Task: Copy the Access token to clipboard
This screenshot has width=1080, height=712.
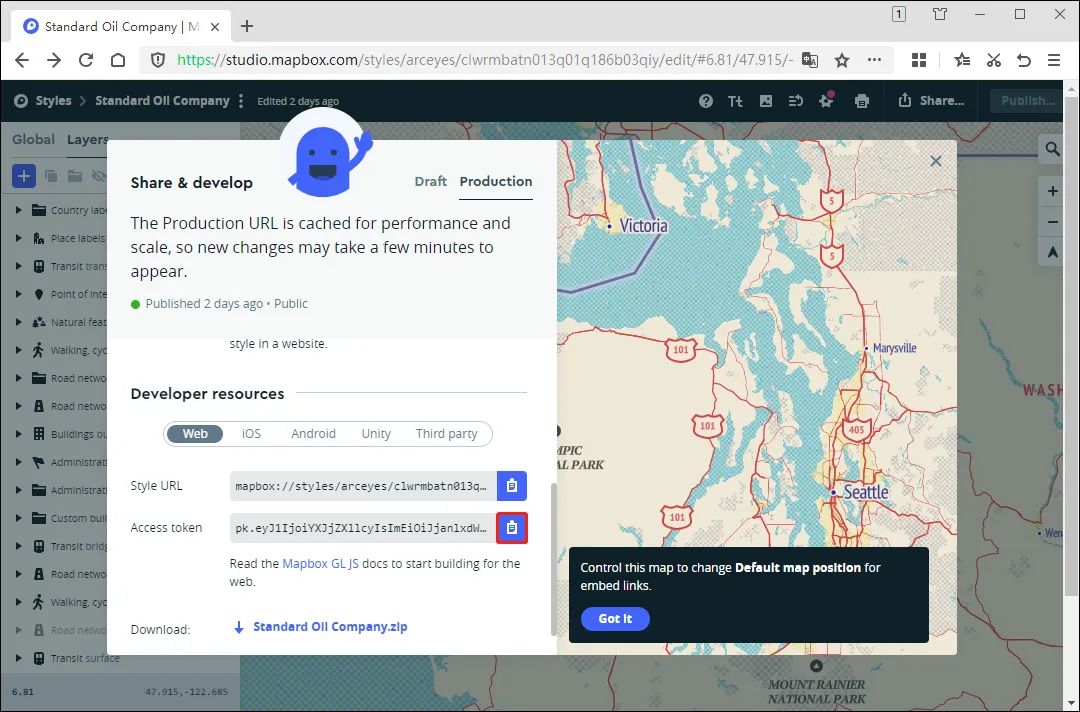Action: (511, 527)
